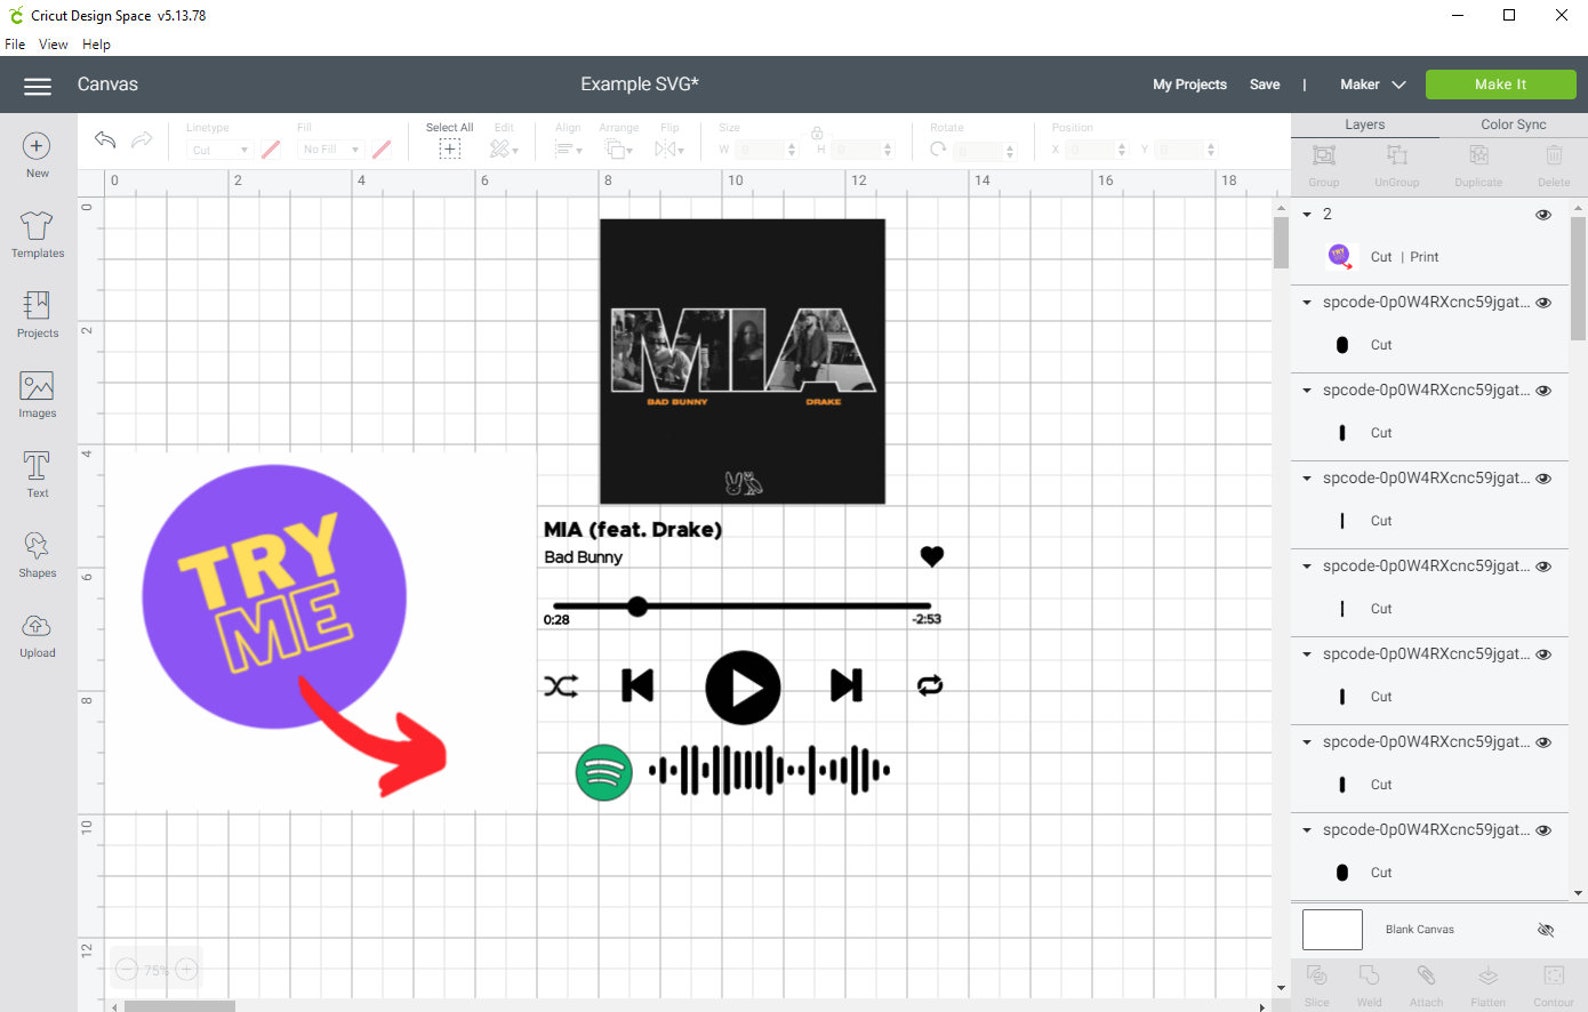The width and height of the screenshot is (1588, 1012).
Task: Click the Save button
Action: [1264, 85]
